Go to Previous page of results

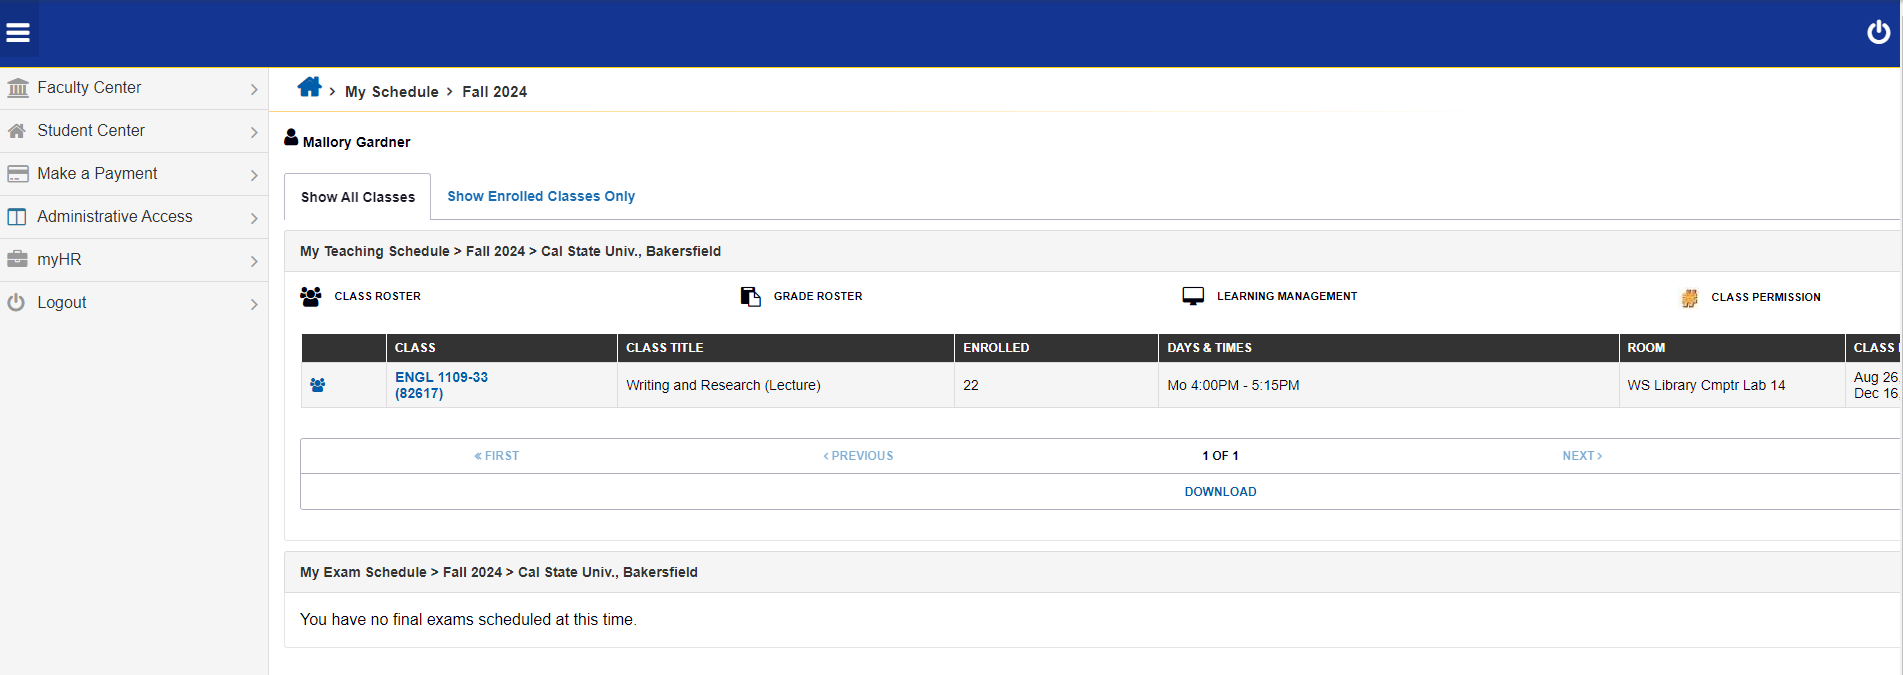[858, 456]
